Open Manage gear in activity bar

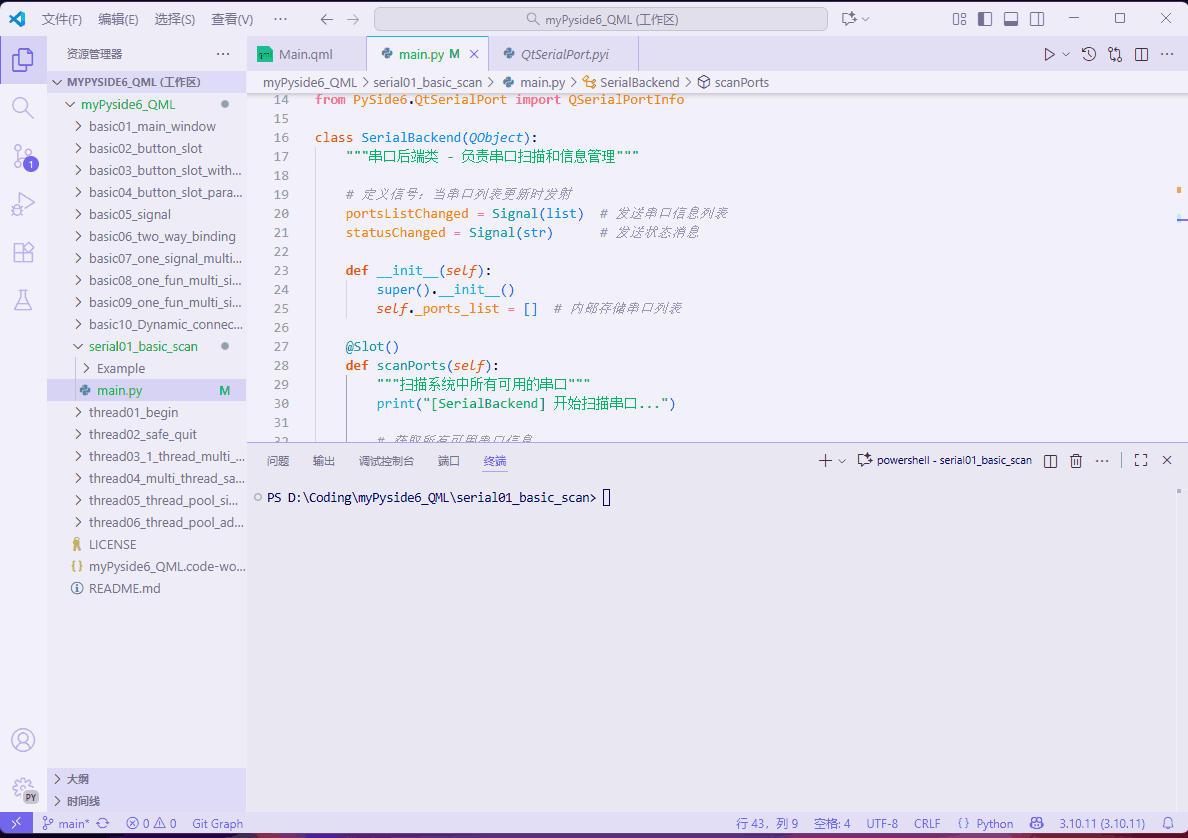[23, 789]
